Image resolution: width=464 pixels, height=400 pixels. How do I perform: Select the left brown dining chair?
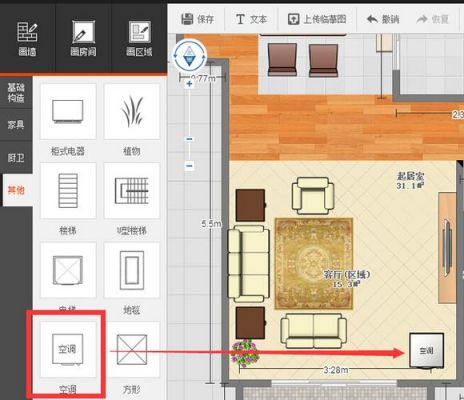coord(282,59)
